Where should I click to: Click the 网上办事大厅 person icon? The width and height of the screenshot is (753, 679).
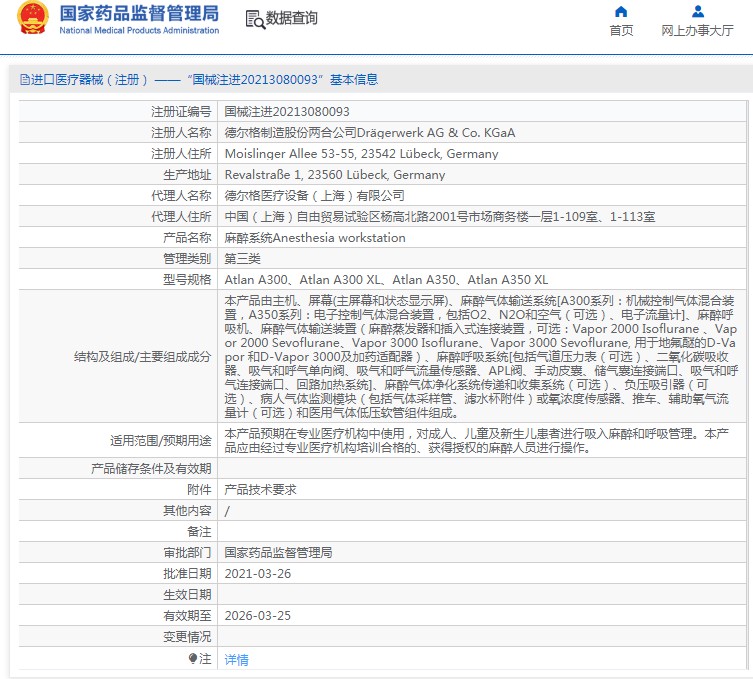coord(698,12)
